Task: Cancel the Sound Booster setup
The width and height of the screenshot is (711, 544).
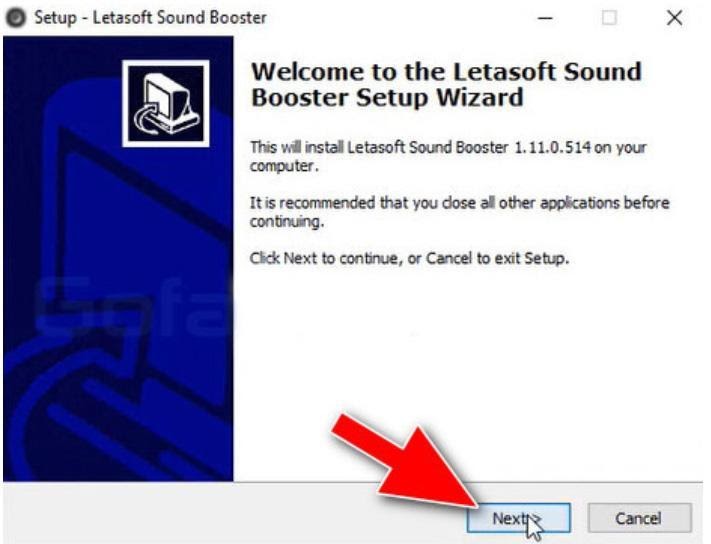Action: point(639,518)
